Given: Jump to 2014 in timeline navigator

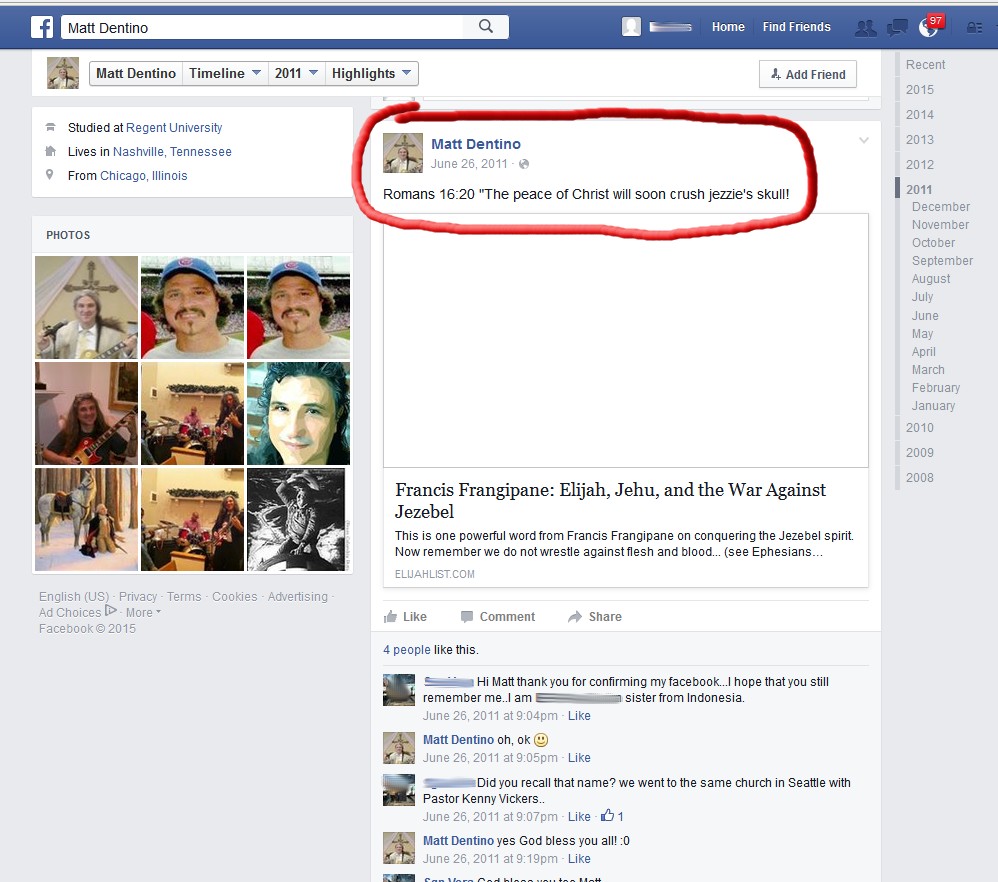Looking at the screenshot, I should point(920,115).
